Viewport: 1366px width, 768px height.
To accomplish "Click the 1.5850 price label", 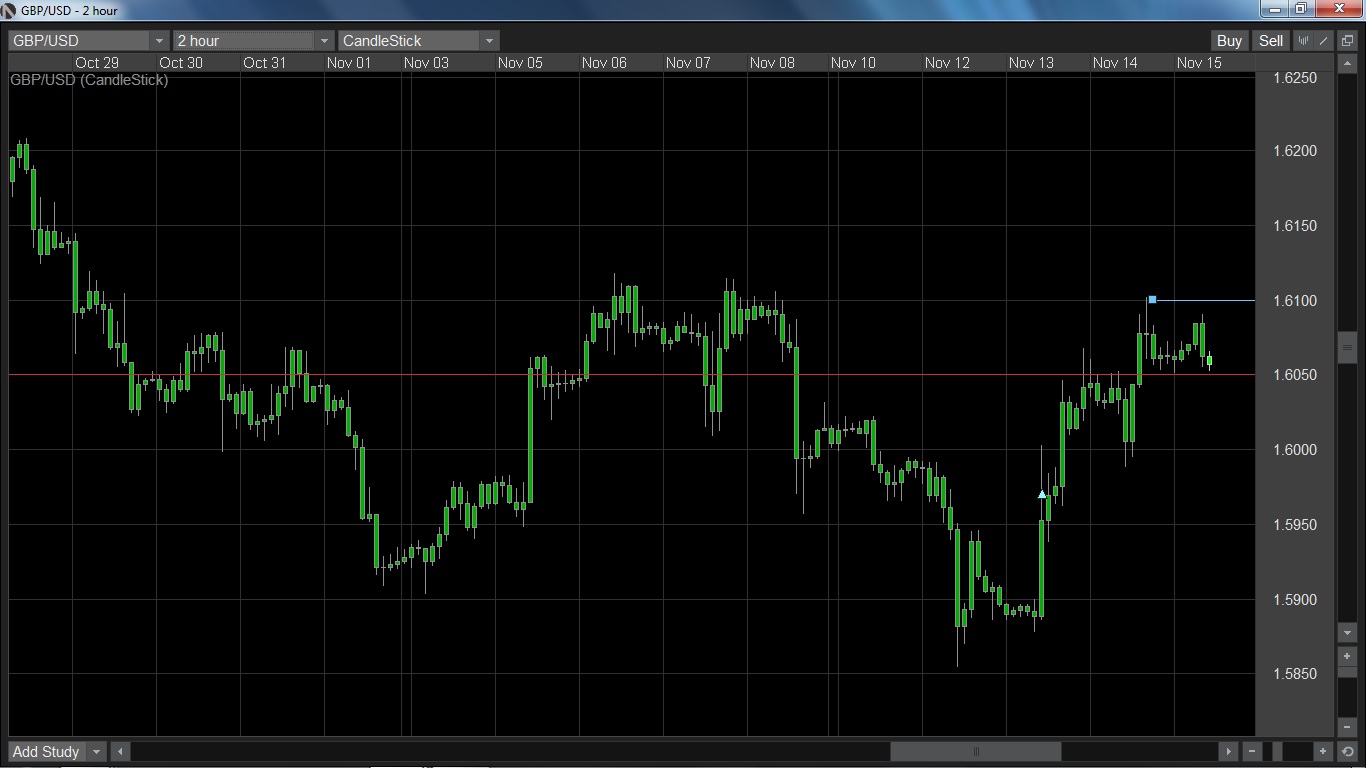I will [1295, 674].
